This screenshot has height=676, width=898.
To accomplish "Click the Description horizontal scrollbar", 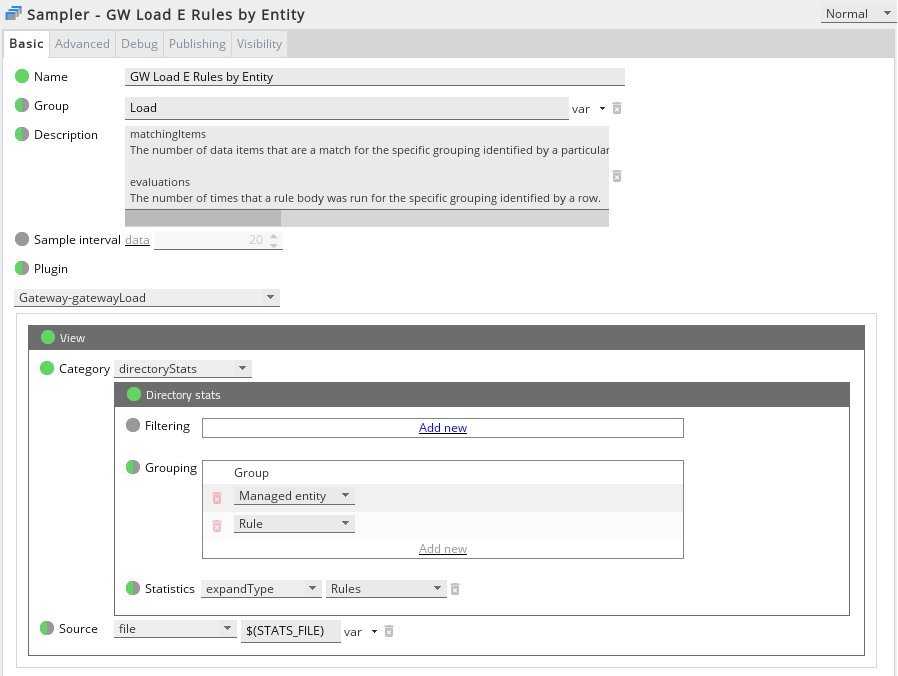I will [x=203, y=217].
